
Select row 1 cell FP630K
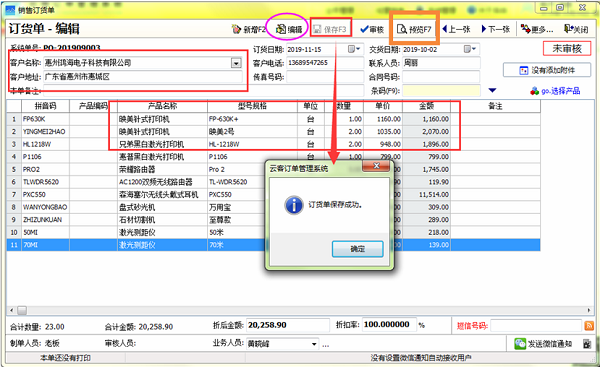pos(45,119)
